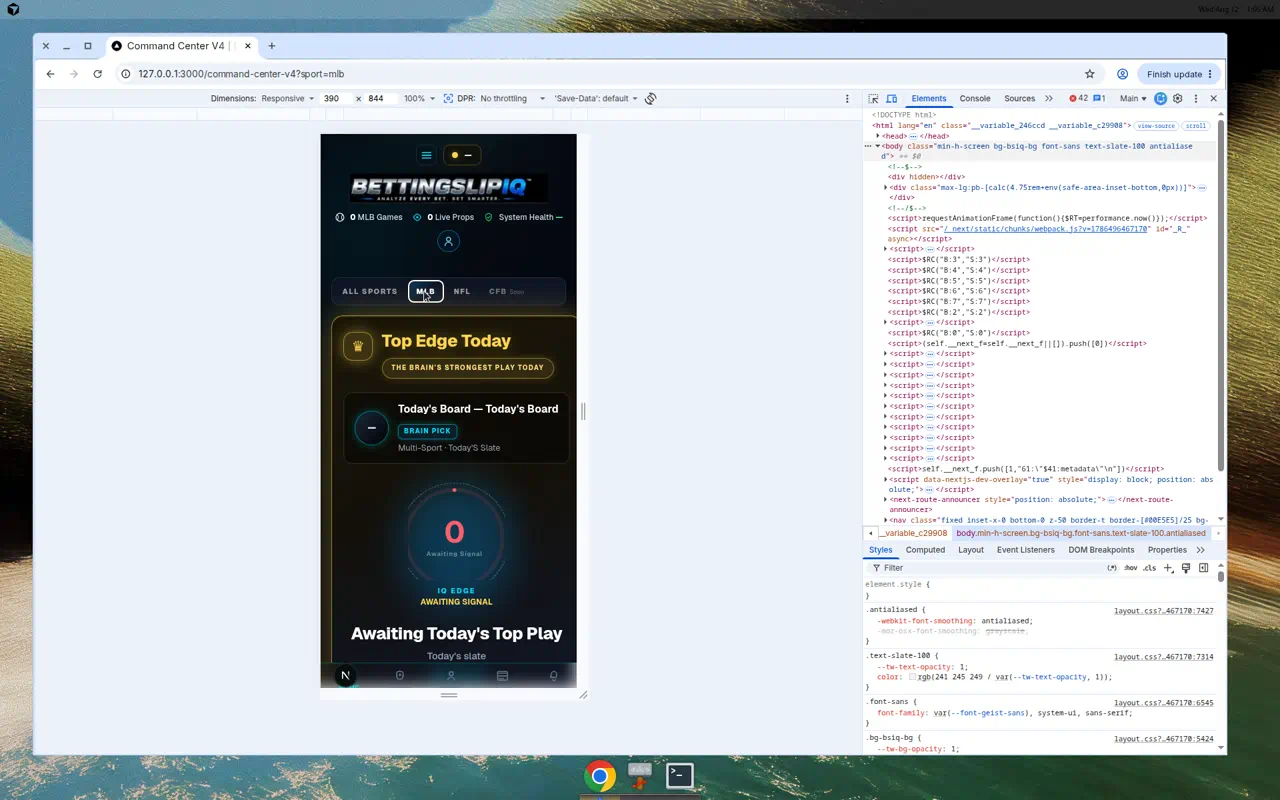Collapse the body element node
Viewport: 1280px width, 800px height.
coord(878,146)
